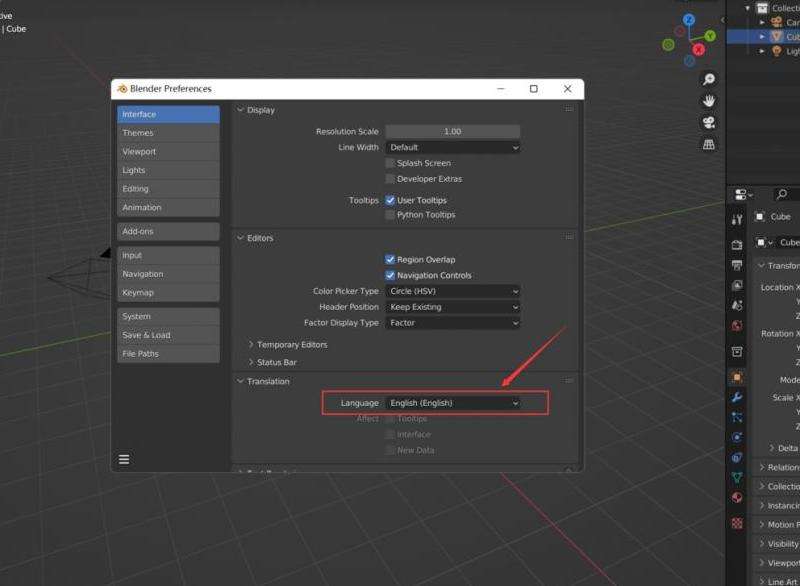Open the Header Position dropdown

[x=453, y=307]
